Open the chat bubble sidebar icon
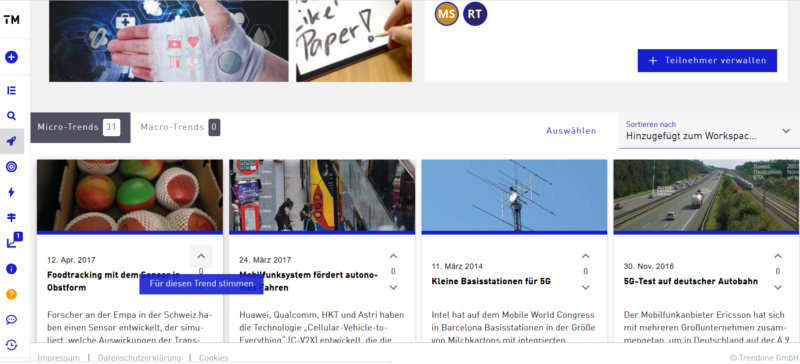Screen dimensions: 800x364 point(11,320)
